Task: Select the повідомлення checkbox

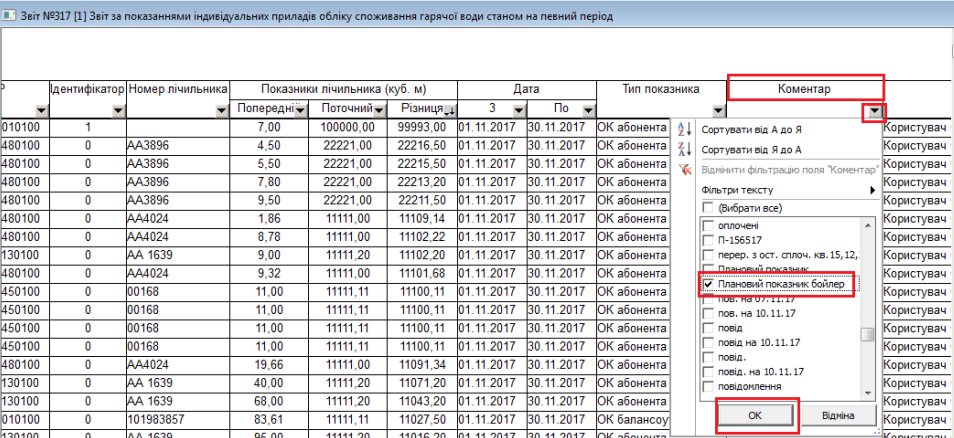Action: pyautogui.click(x=709, y=386)
